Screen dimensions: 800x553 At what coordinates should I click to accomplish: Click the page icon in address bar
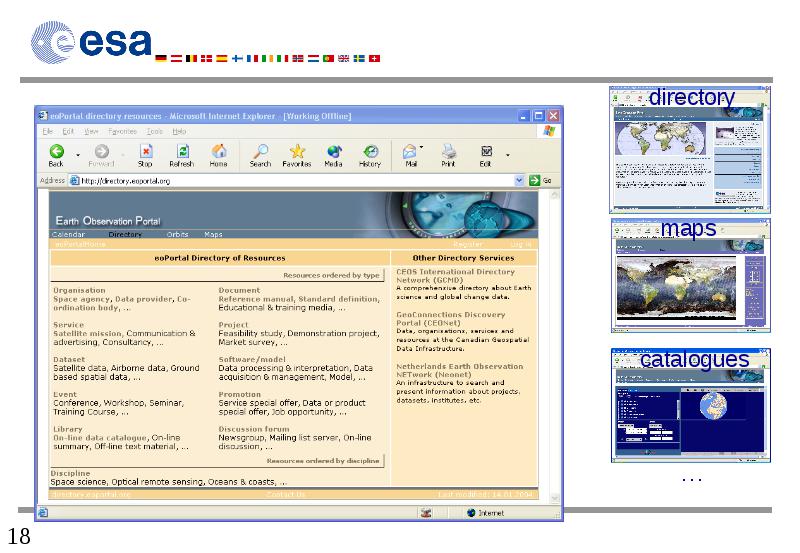[74, 180]
